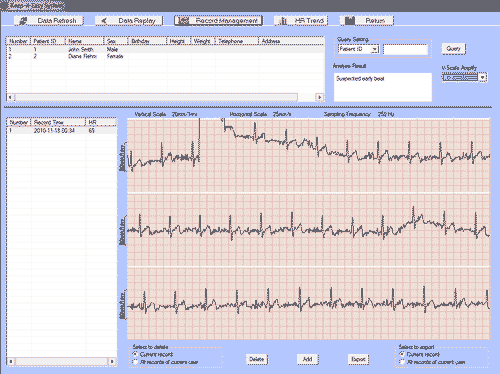Select patient row John Smith

(165, 49)
